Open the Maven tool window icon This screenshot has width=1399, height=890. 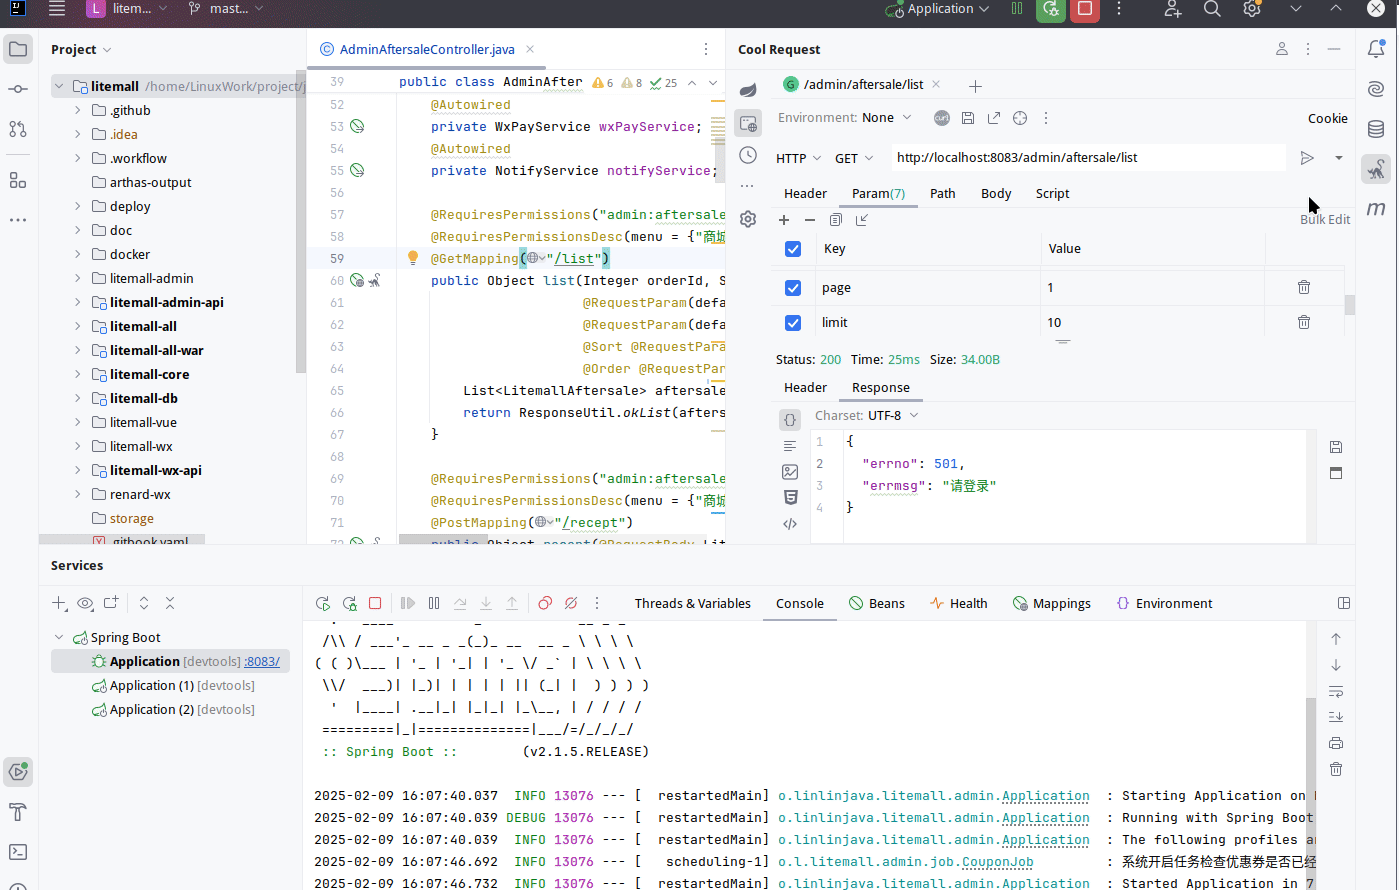click(x=1377, y=209)
